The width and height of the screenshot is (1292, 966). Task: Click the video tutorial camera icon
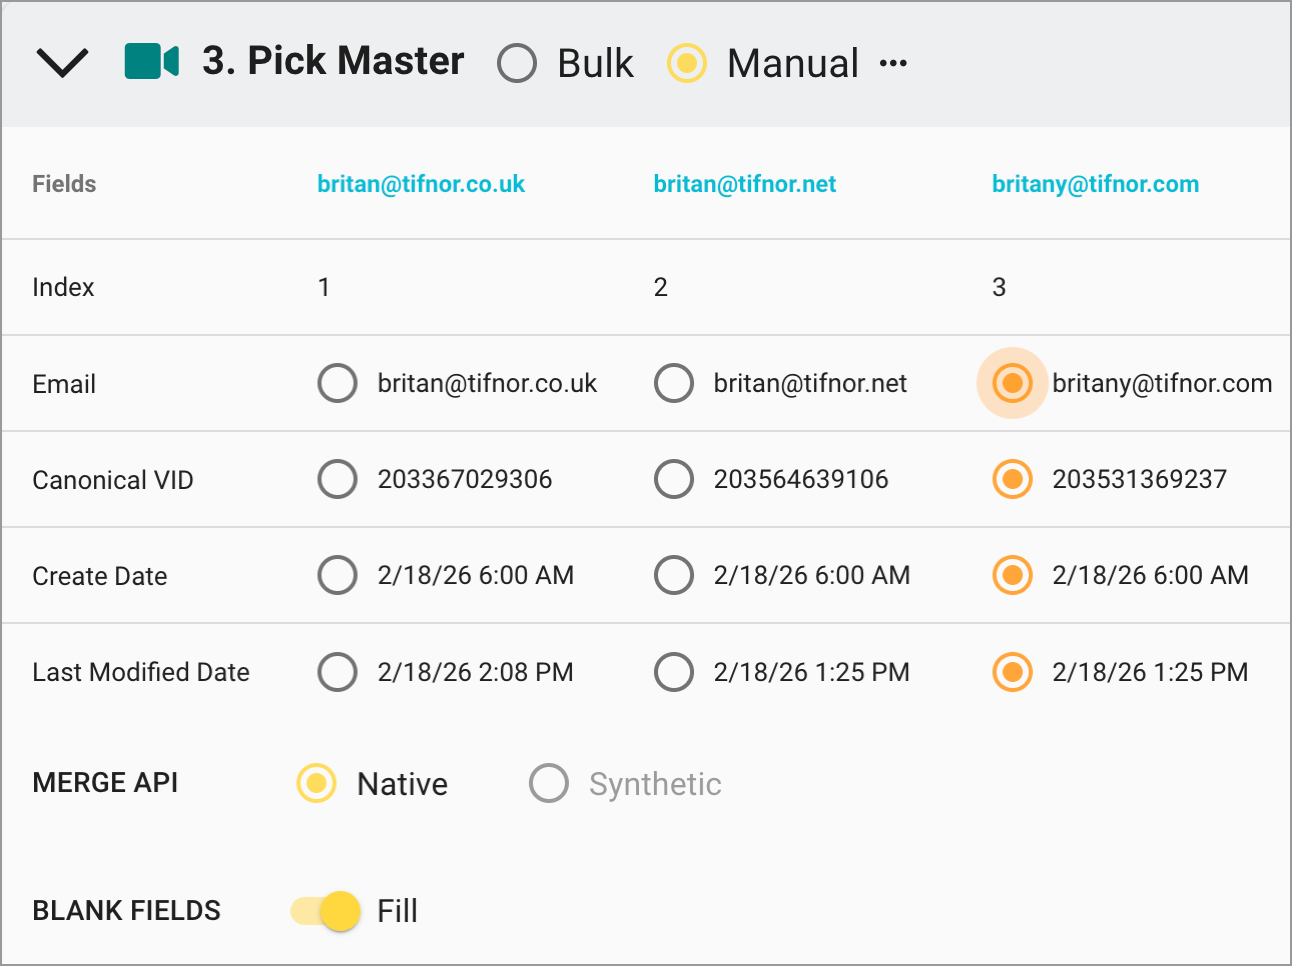[x=150, y=62]
